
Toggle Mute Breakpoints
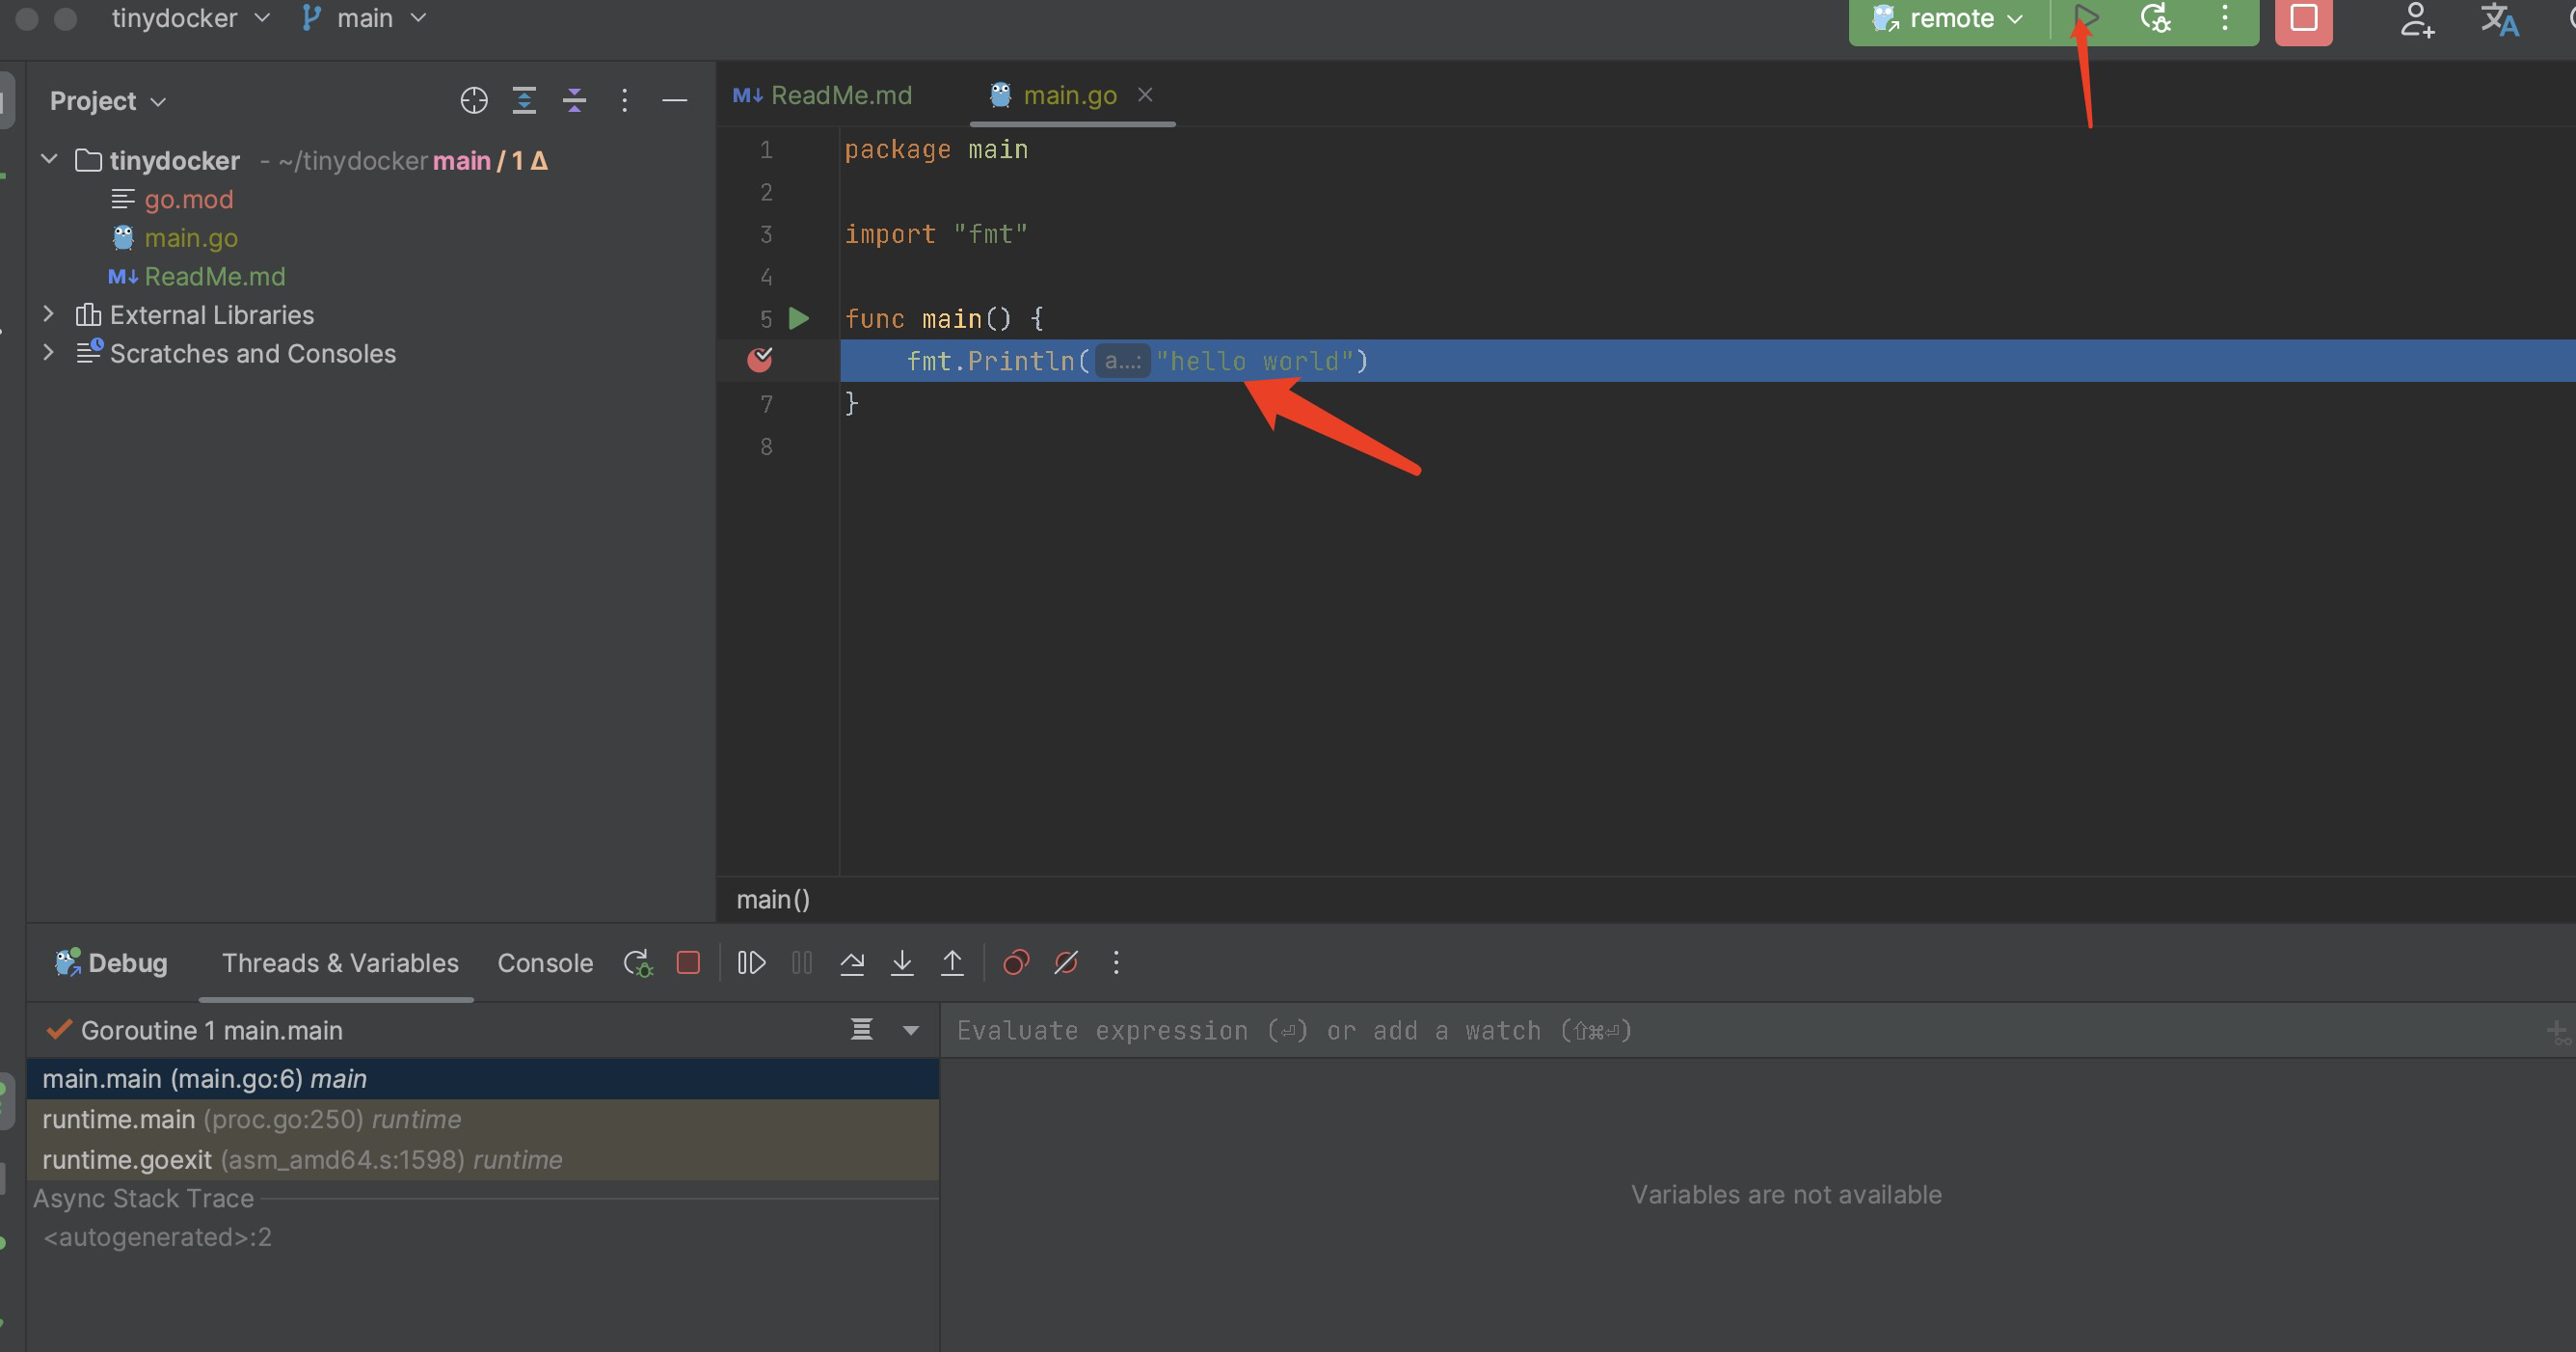pos(1066,962)
